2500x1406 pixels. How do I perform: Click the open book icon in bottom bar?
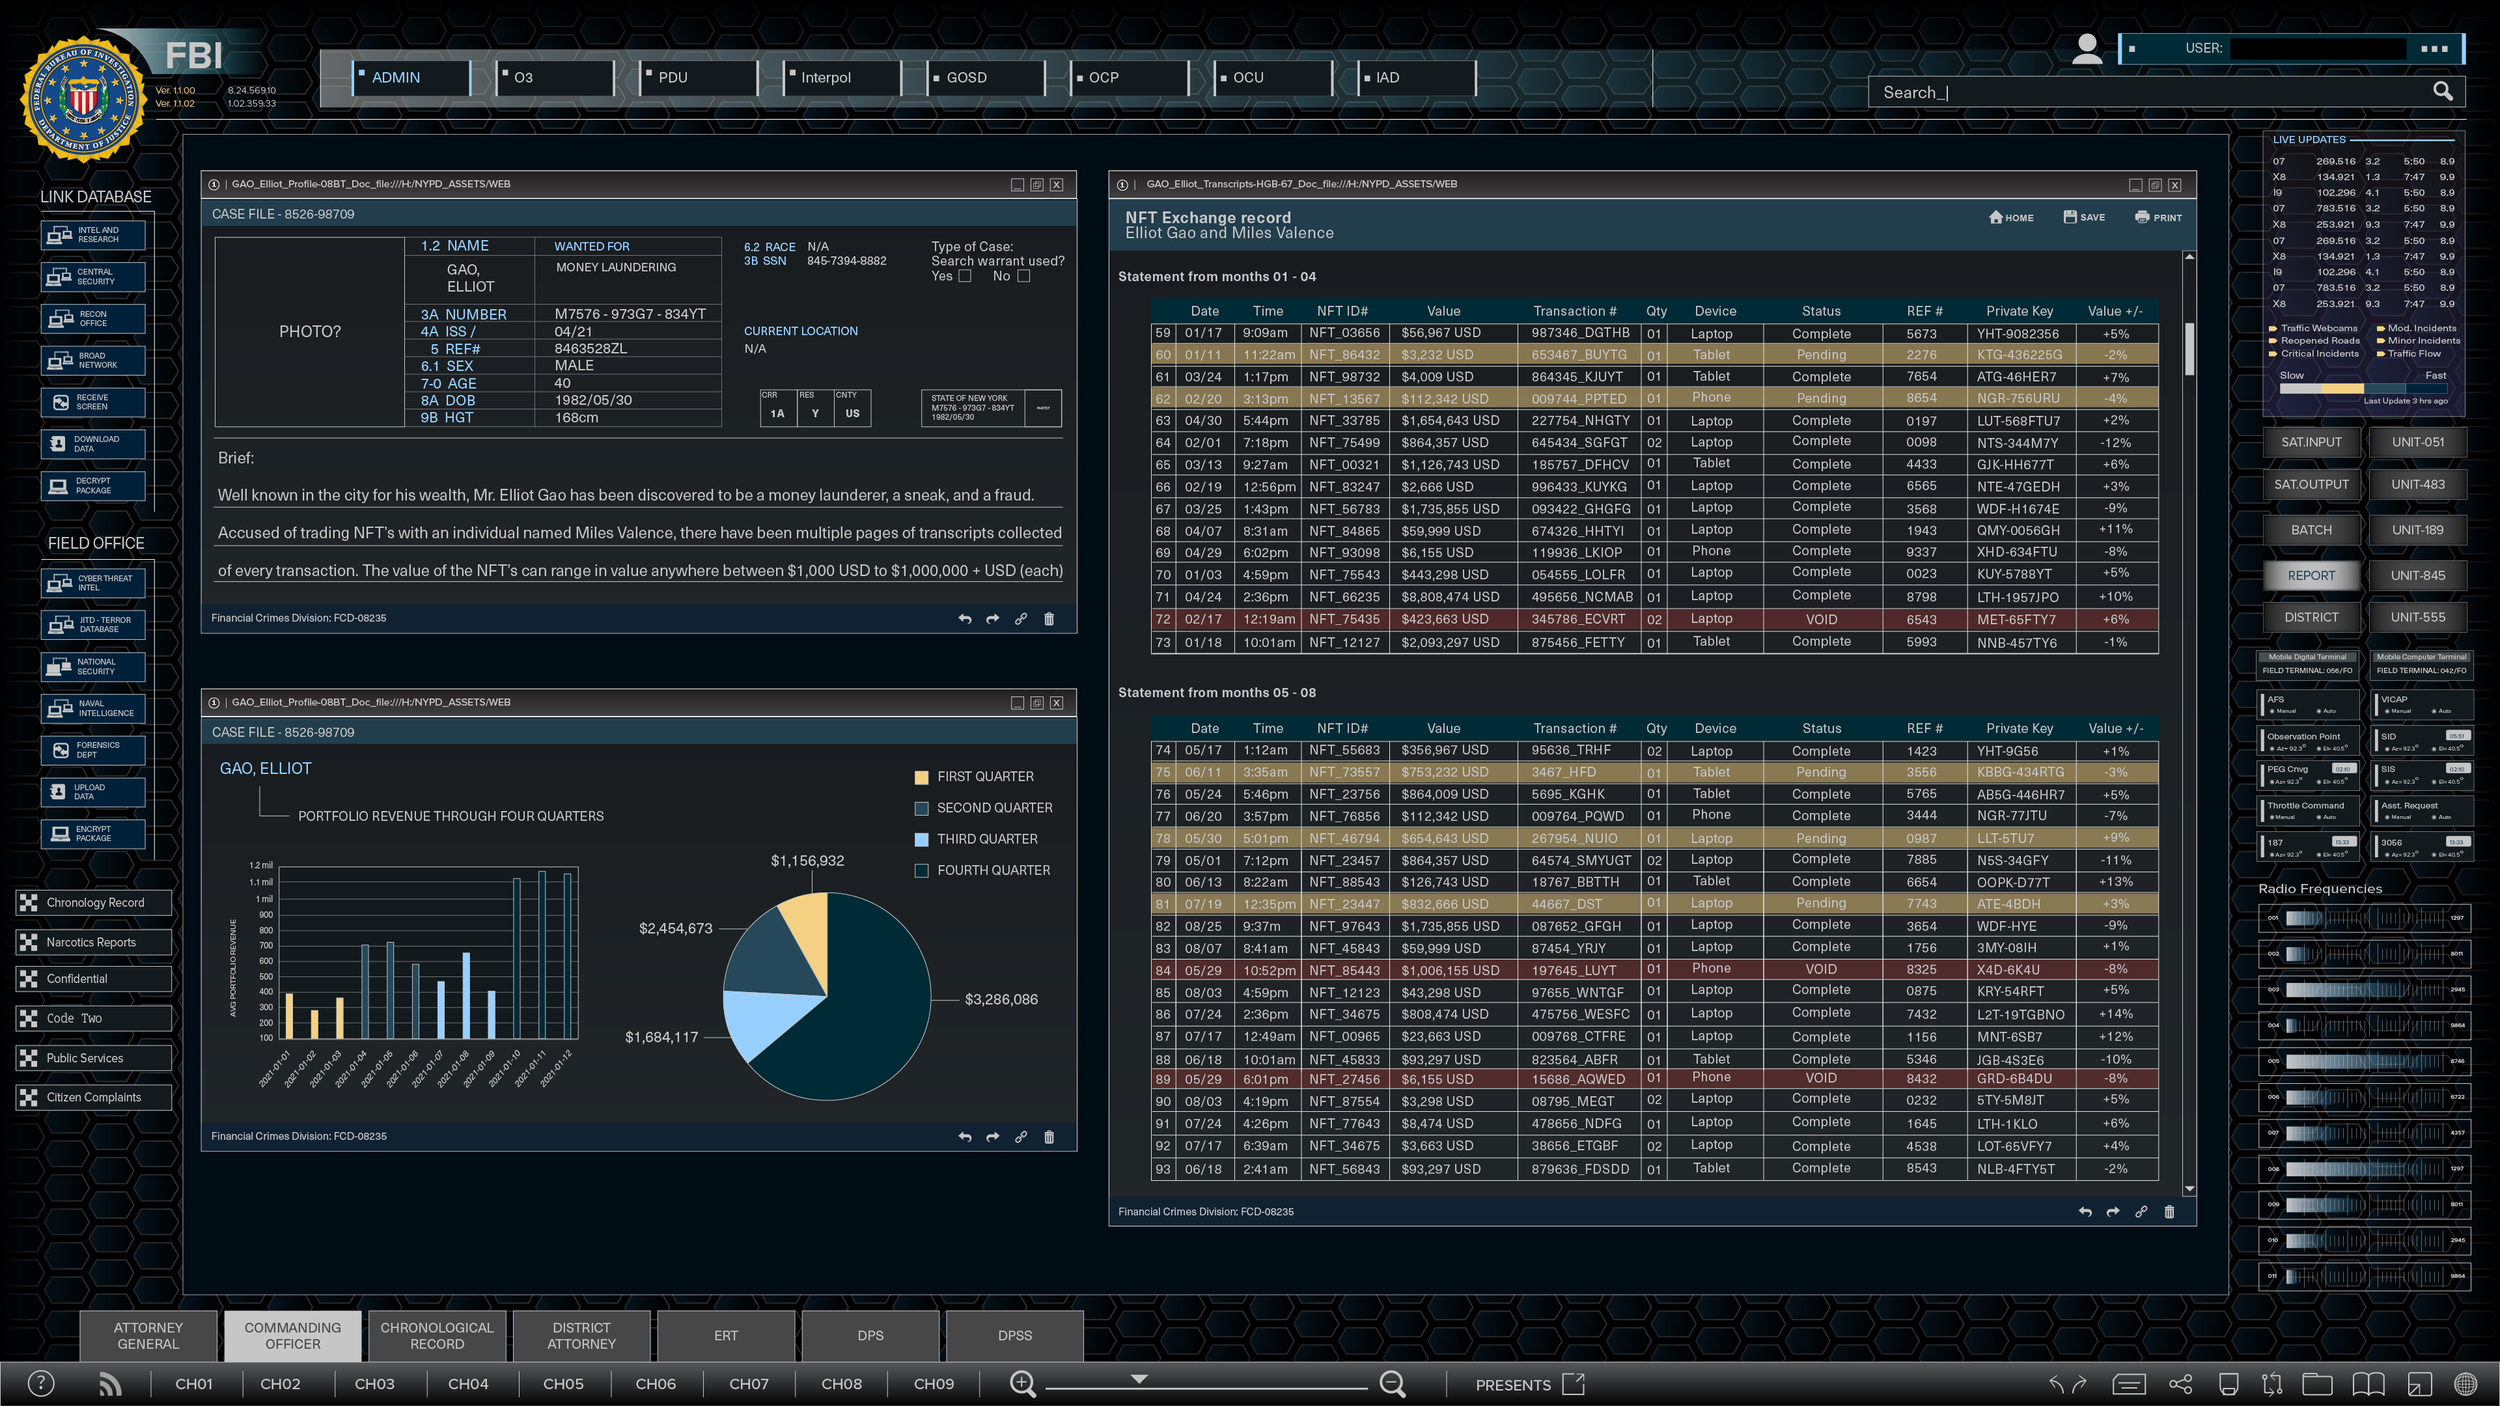pos(2368,1384)
